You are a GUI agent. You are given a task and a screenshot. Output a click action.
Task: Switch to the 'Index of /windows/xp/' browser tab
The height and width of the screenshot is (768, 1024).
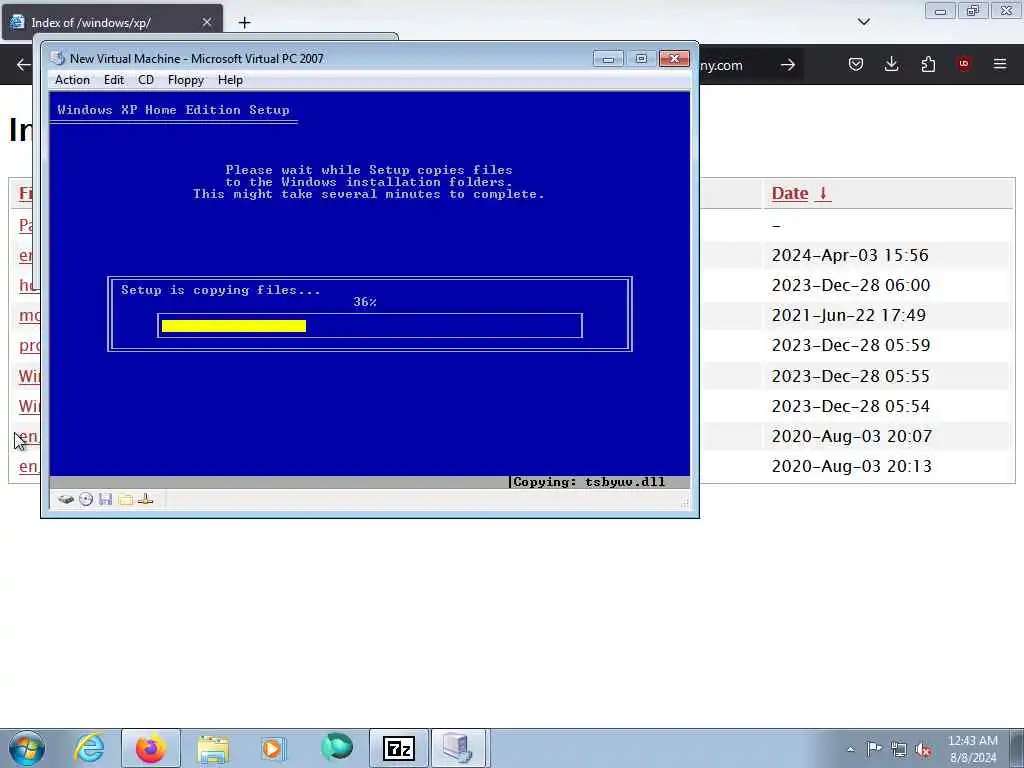[112, 22]
